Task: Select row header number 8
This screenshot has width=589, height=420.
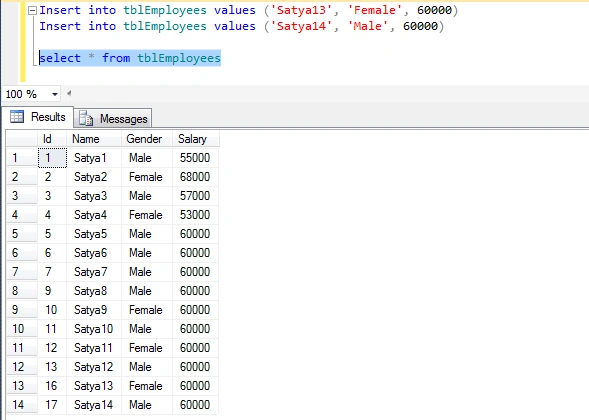Action: click(22, 291)
